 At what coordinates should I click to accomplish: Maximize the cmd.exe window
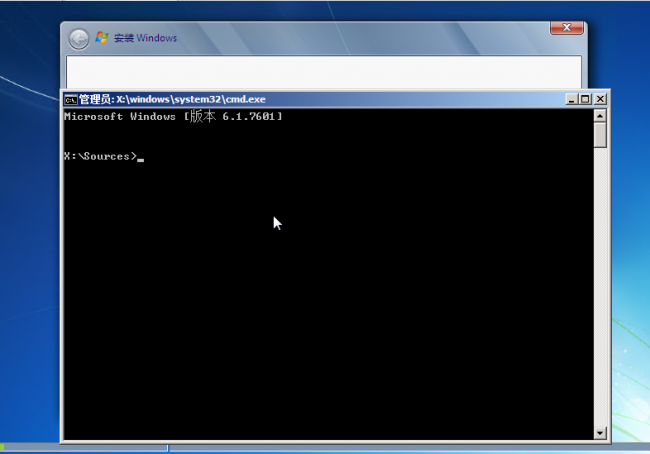[x=585, y=99]
